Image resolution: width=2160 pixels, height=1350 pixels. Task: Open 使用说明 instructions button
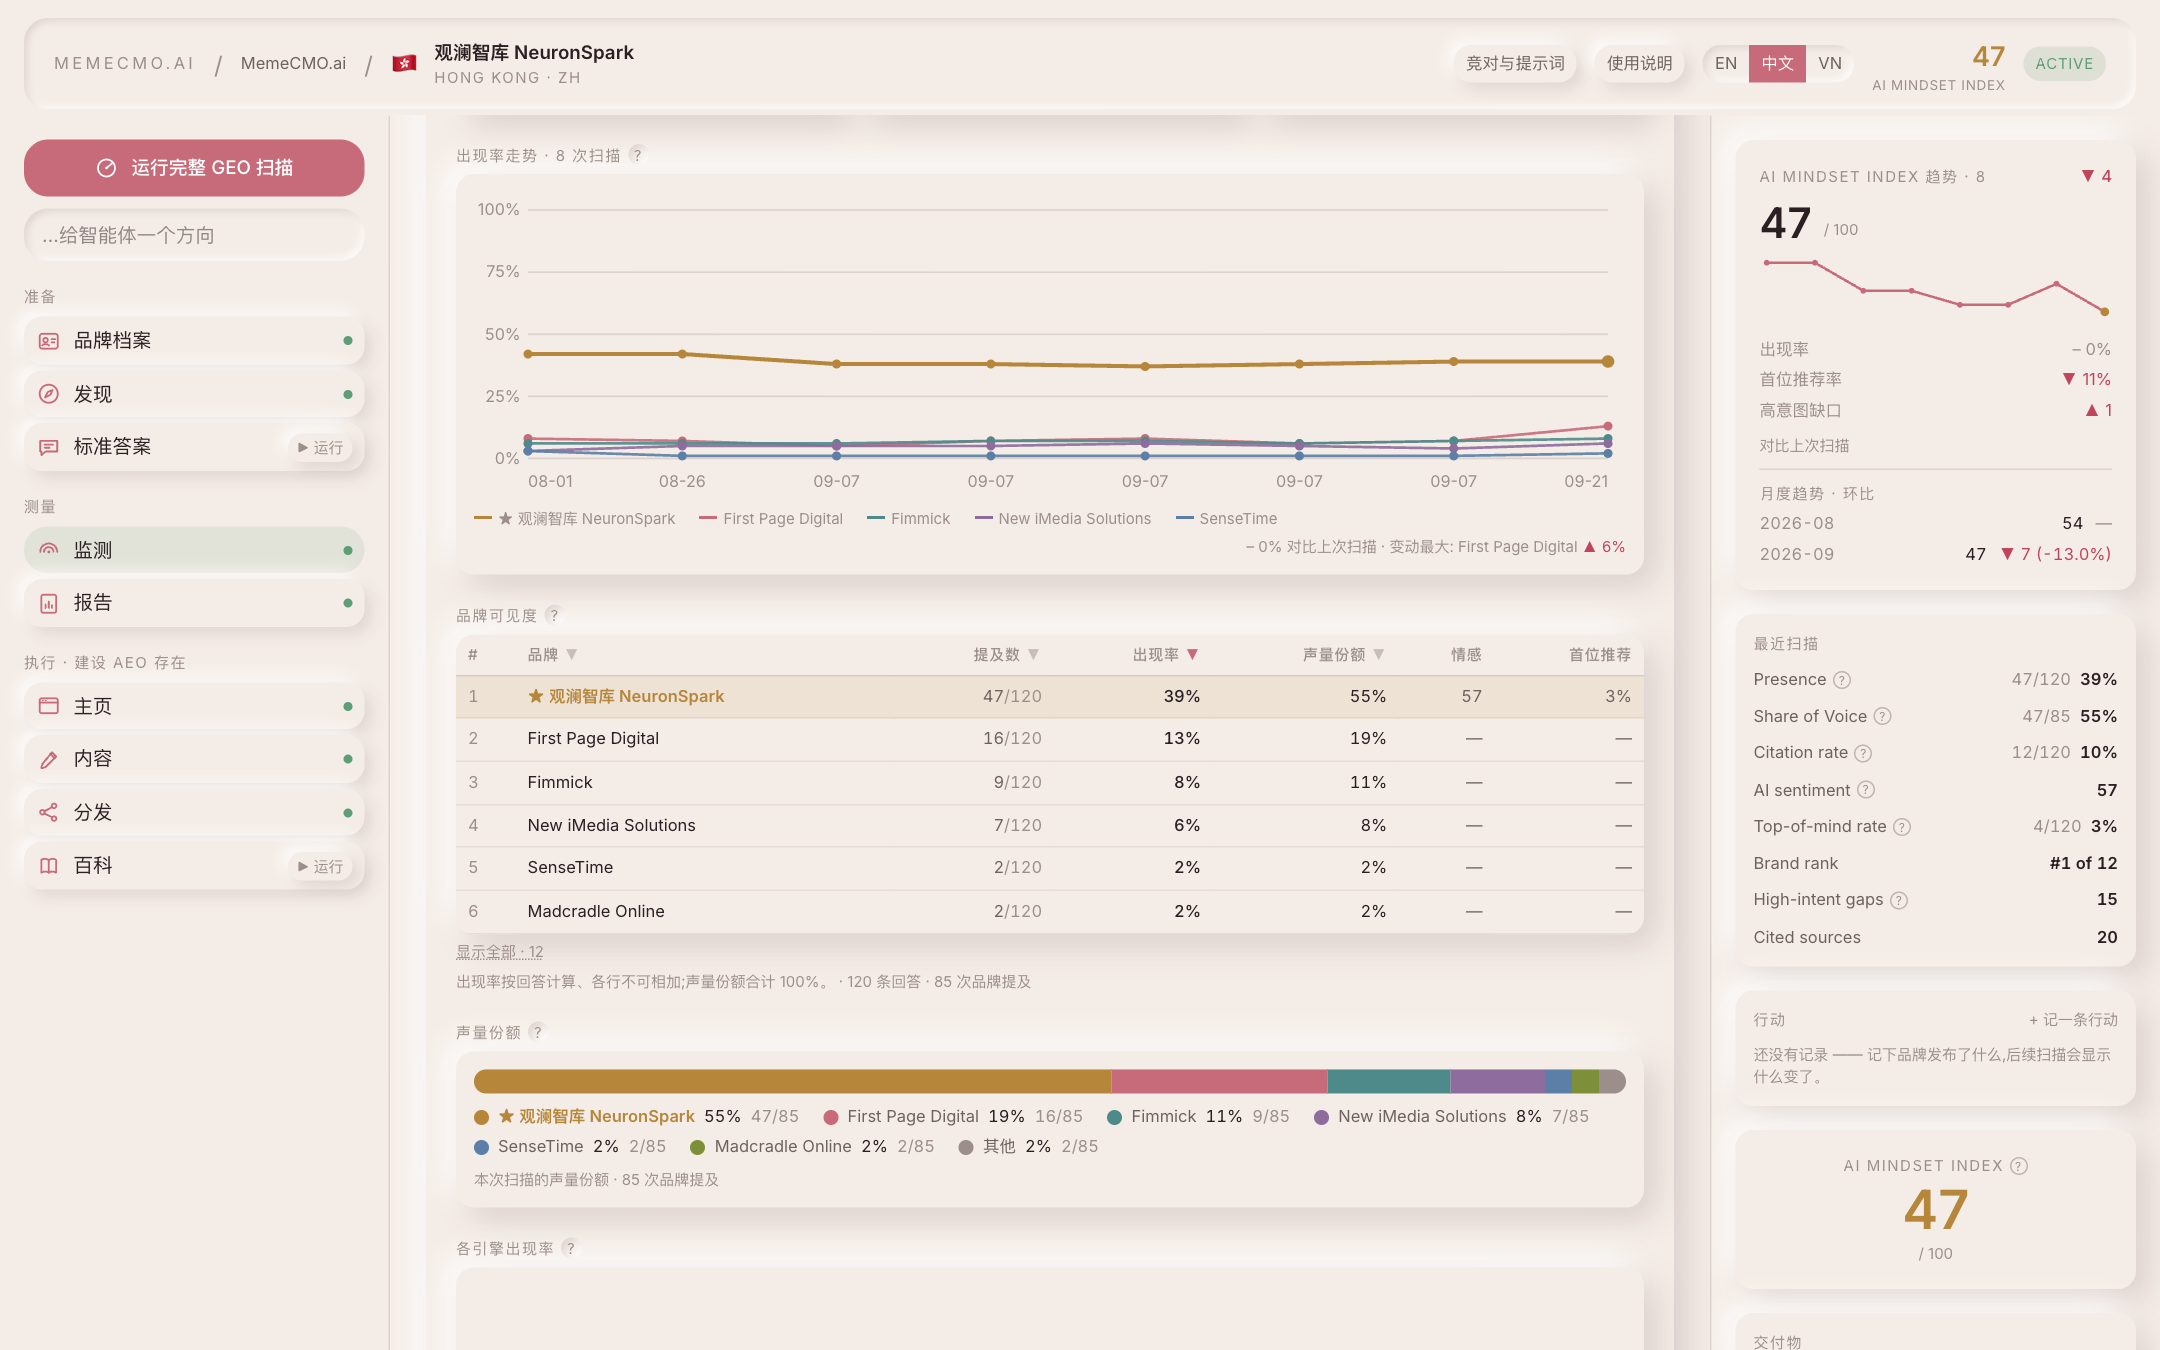(x=1639, y=63)
